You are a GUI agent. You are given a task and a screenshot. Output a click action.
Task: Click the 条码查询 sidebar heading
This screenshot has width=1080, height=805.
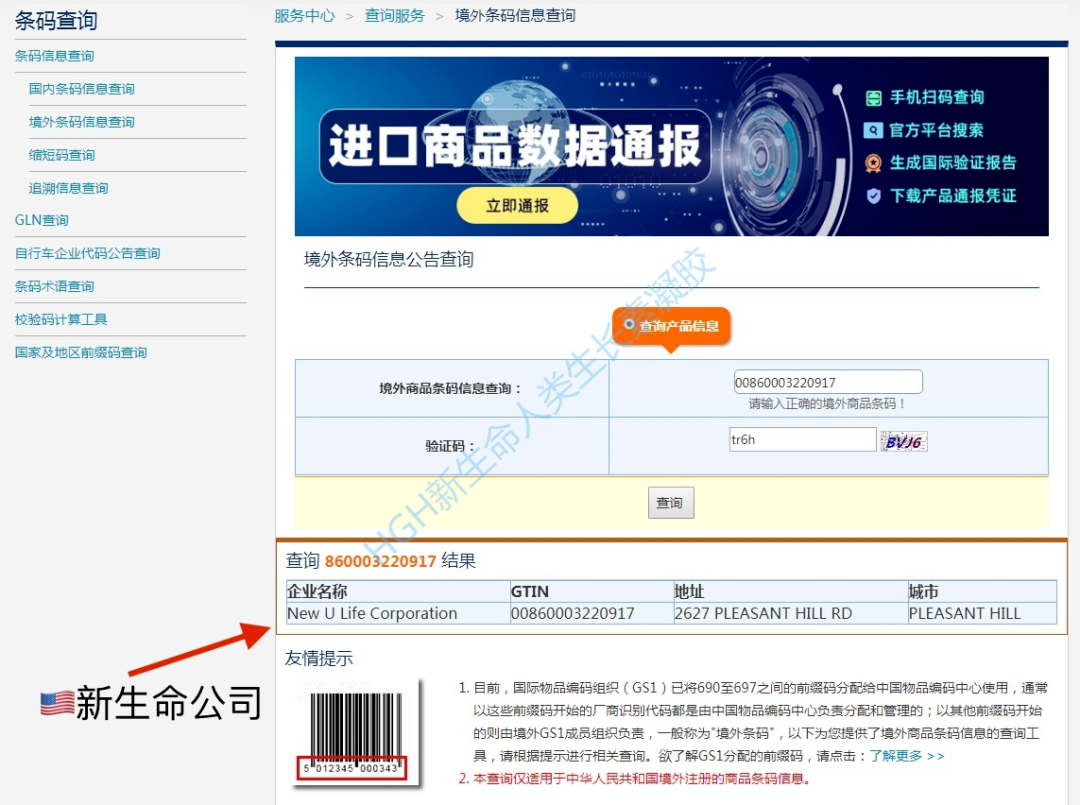click(56, 20)
